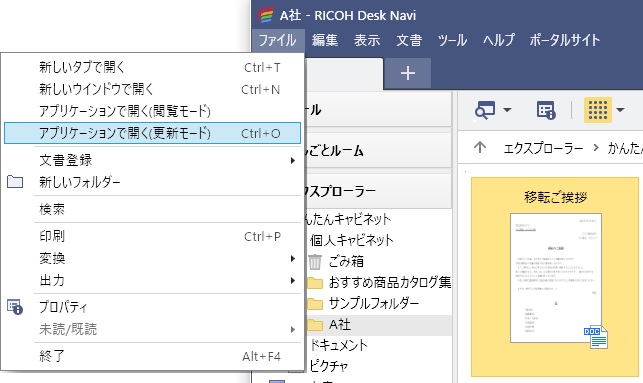
Task: Open the ファイル menu
Action: 278,40
